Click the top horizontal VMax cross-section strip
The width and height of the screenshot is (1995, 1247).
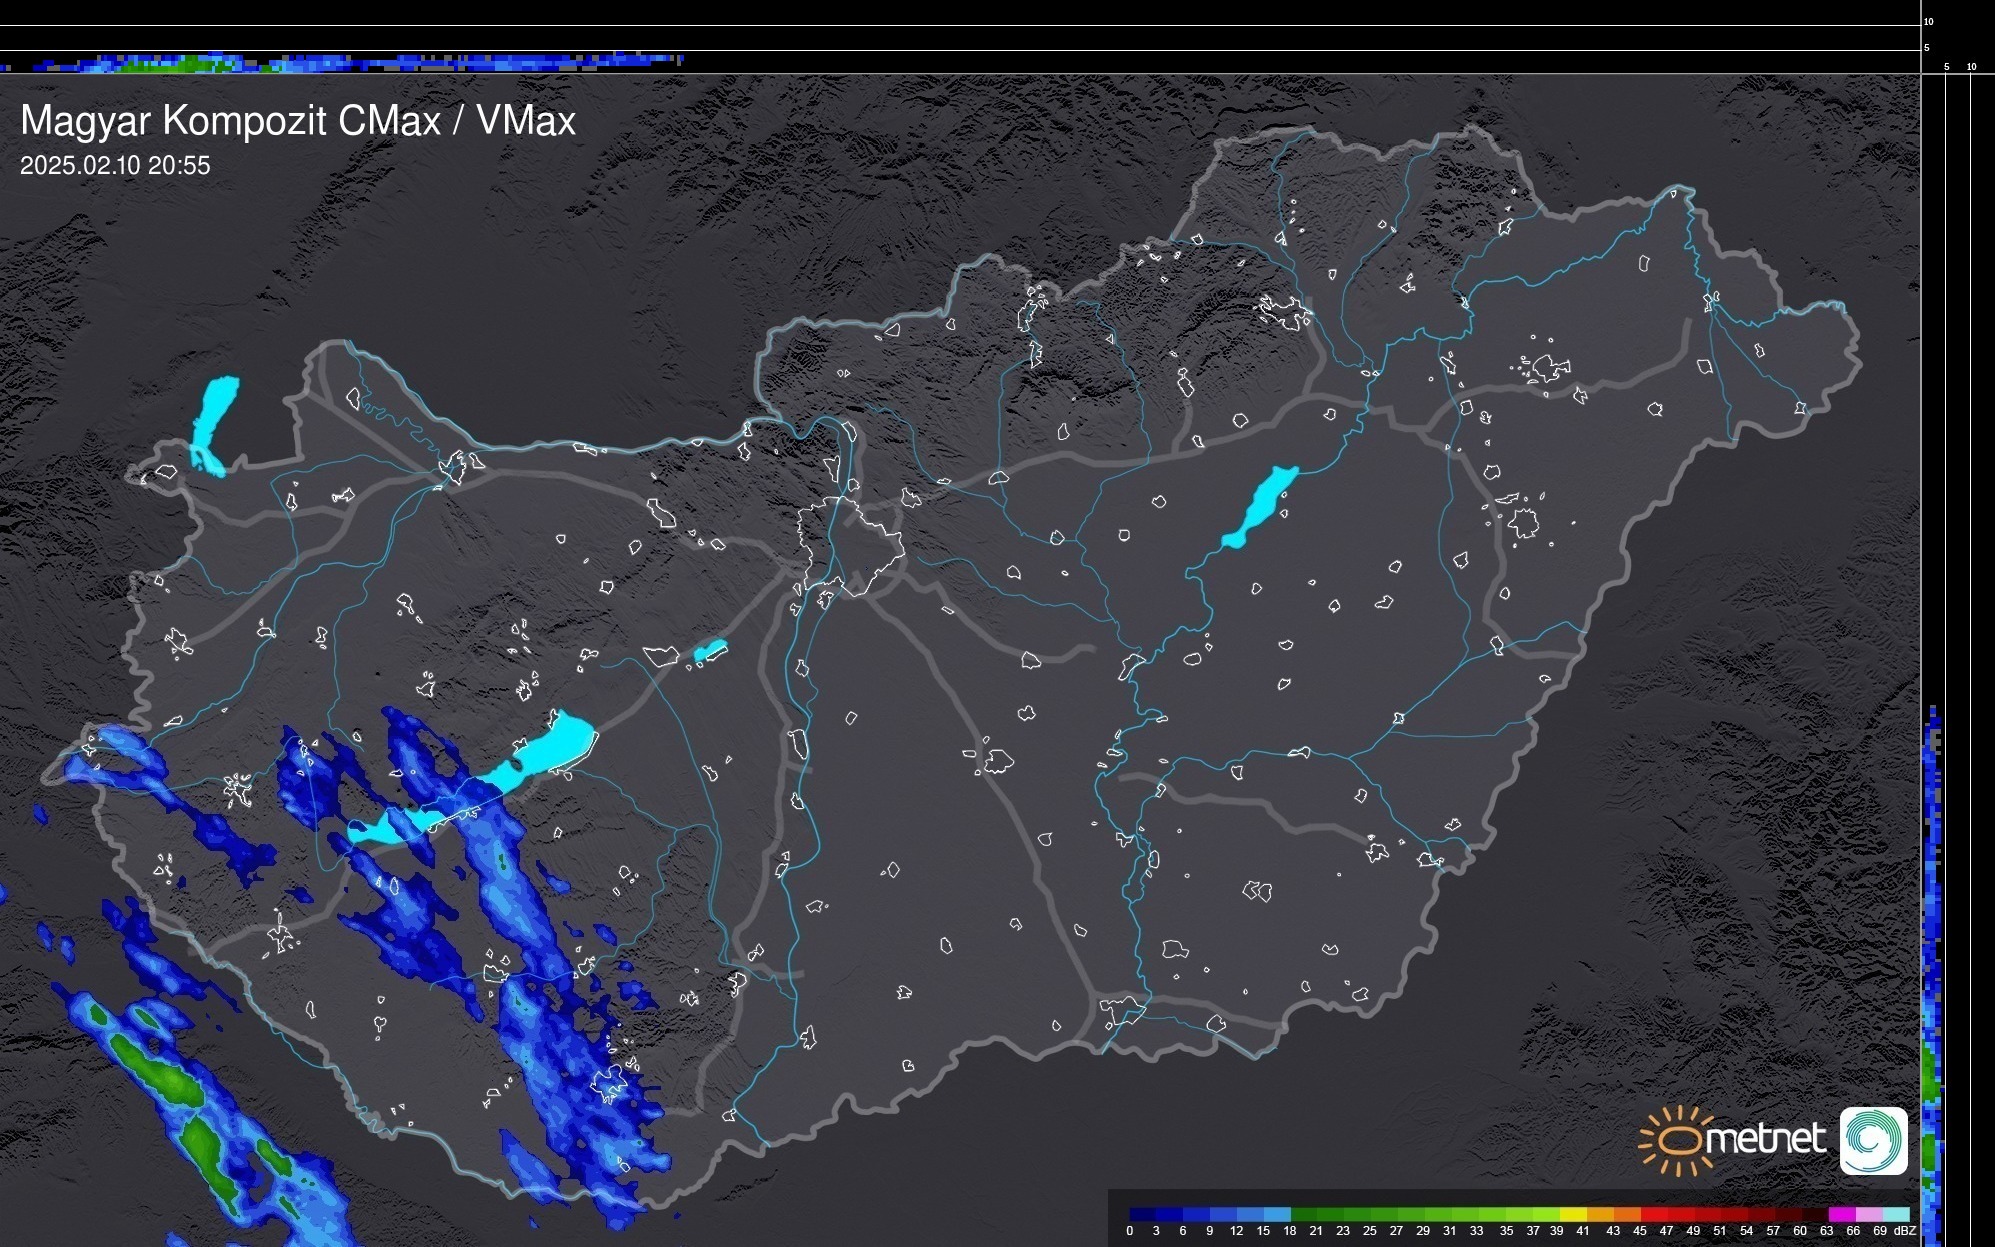(340, 63)
